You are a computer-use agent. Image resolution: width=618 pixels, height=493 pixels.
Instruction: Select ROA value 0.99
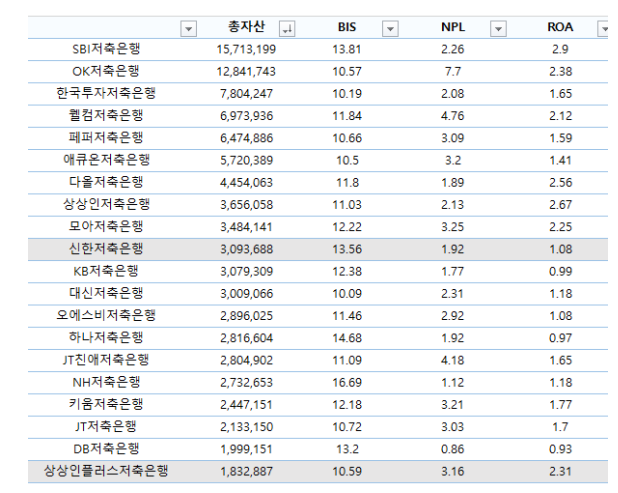pos(560,272)
